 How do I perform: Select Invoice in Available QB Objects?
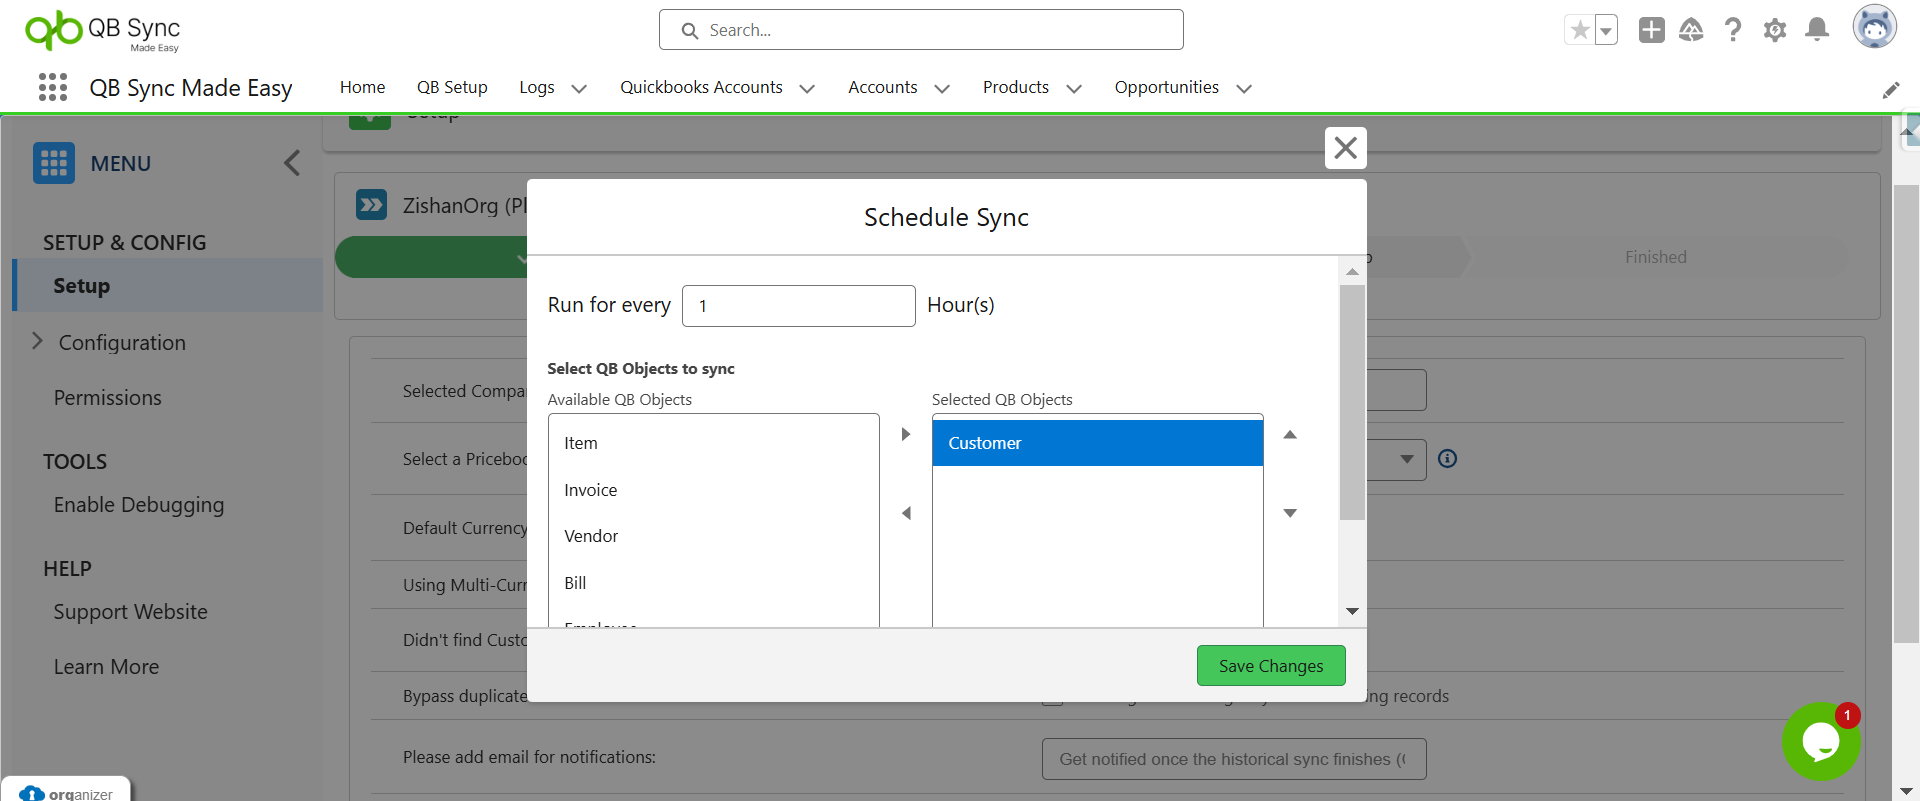[x=591, y=490]
